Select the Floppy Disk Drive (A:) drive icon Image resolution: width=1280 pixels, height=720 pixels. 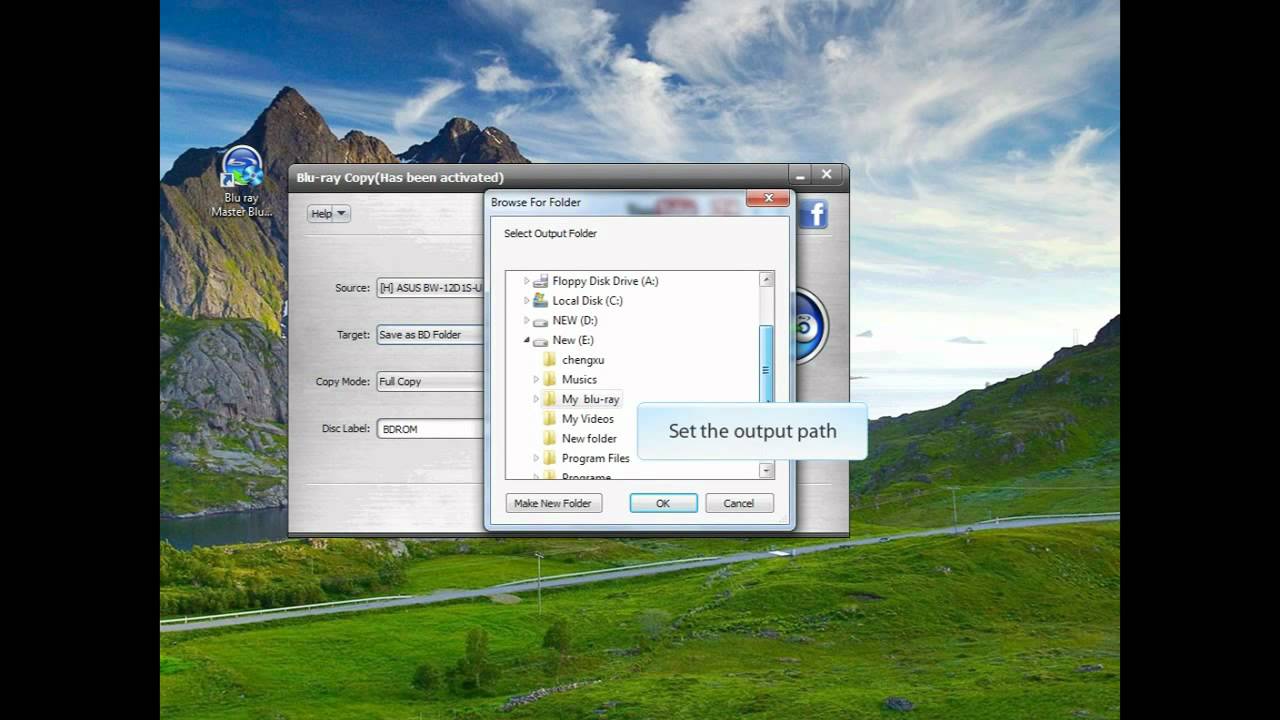tap(541, 281)
